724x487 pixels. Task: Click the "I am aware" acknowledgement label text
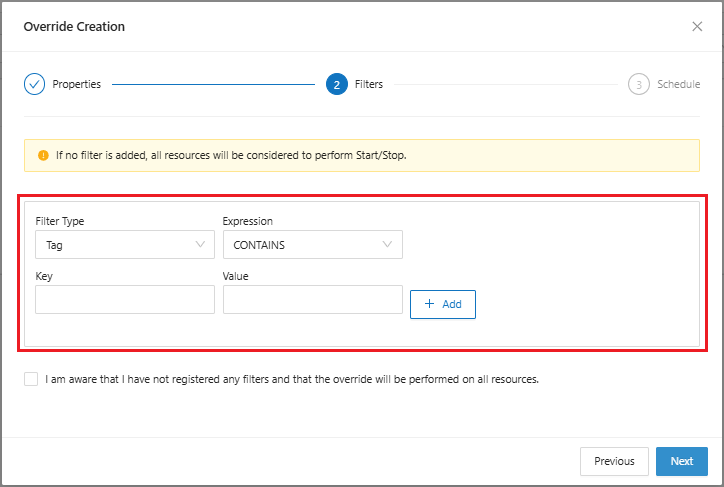(x=292, y=380)
